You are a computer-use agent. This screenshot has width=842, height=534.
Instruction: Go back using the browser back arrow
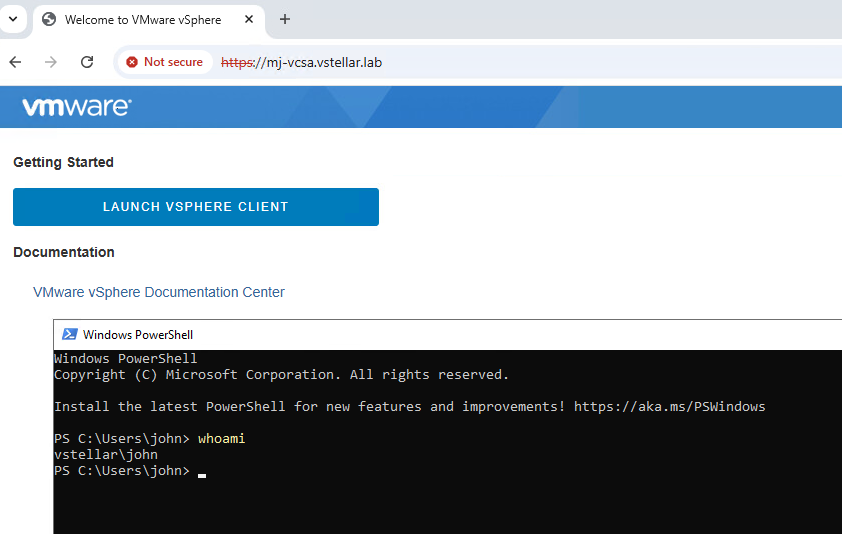coord(15,62)
